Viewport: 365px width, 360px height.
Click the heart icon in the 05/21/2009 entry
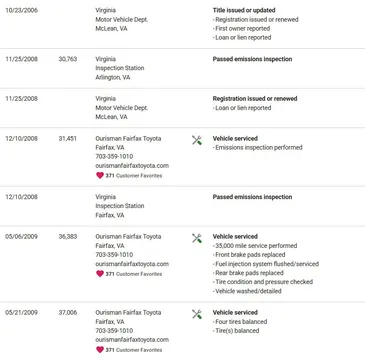[x=100, y=350]
